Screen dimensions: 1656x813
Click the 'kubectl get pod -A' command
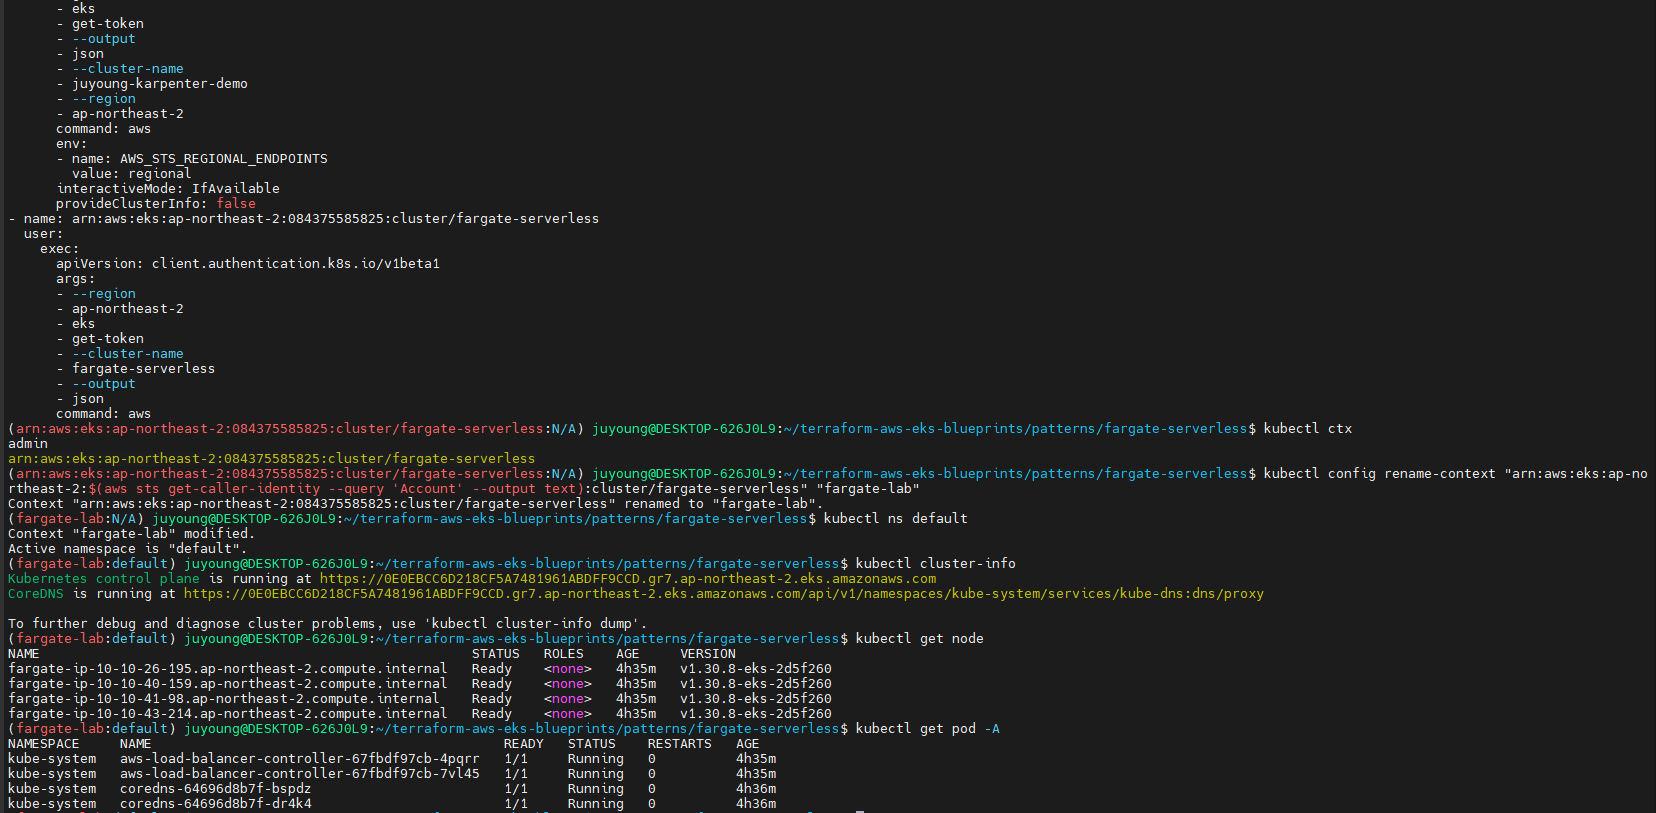point(928,729)
